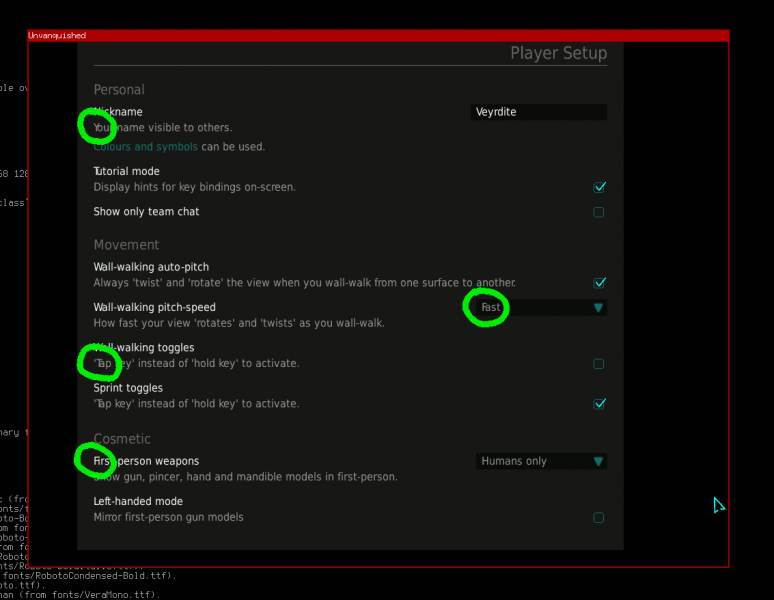
Task: Click the Unvanquished window title bar
Action: (378, 36)
